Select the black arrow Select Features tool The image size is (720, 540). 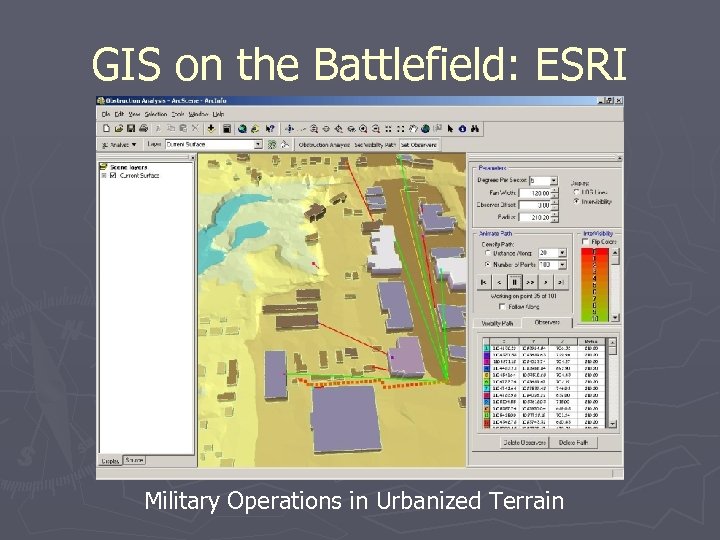[x=450, y=129]
